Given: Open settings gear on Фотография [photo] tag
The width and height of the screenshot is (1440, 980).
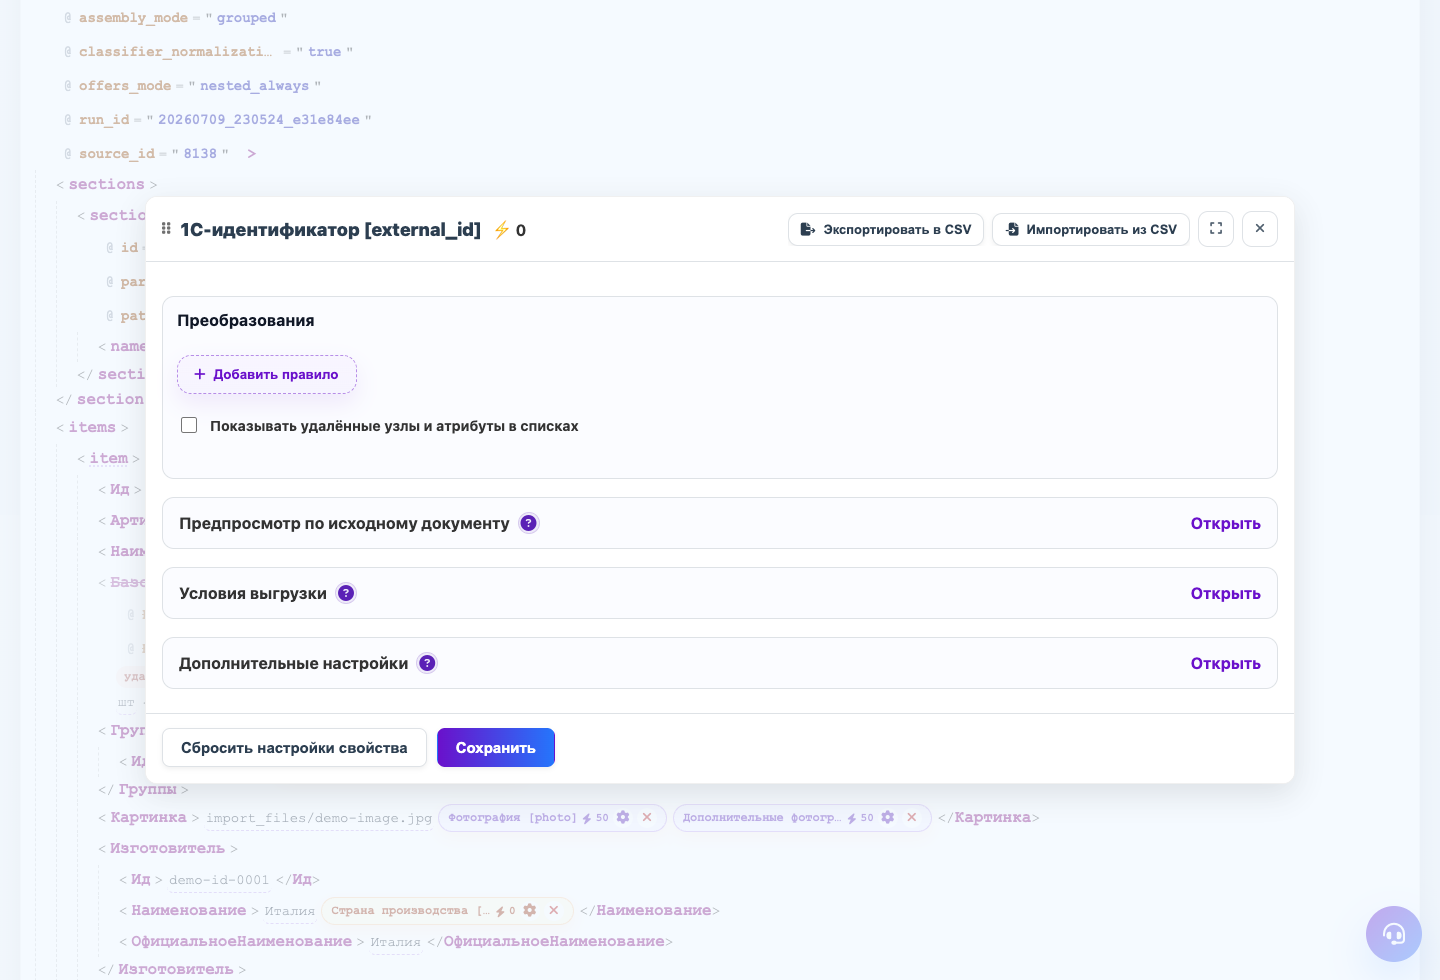Looking at the screenshot, I should pyautogui.click(x=623, y=817).
